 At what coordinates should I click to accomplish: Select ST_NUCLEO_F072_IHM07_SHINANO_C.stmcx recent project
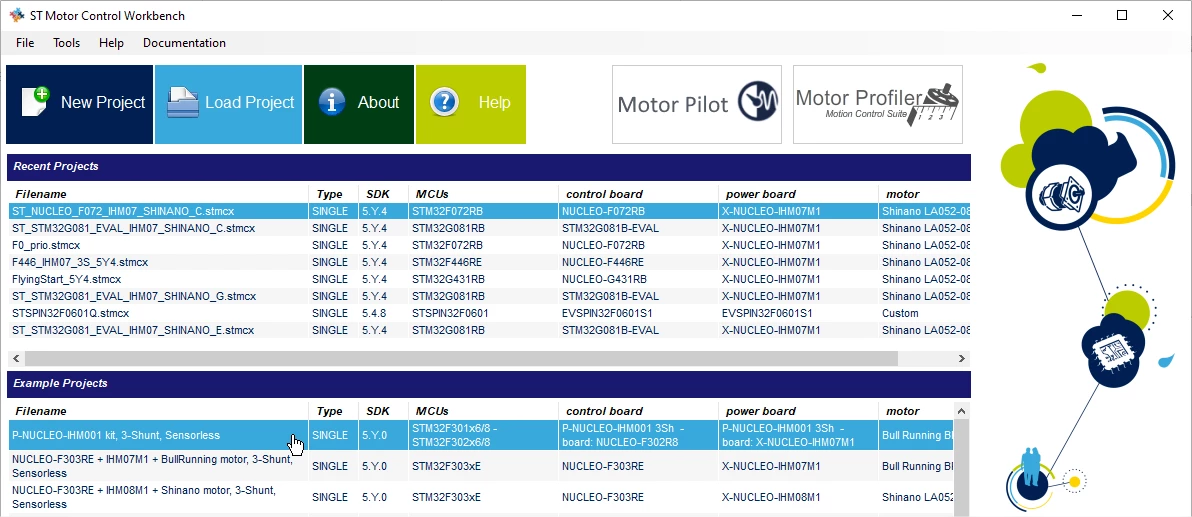(490, 211)
